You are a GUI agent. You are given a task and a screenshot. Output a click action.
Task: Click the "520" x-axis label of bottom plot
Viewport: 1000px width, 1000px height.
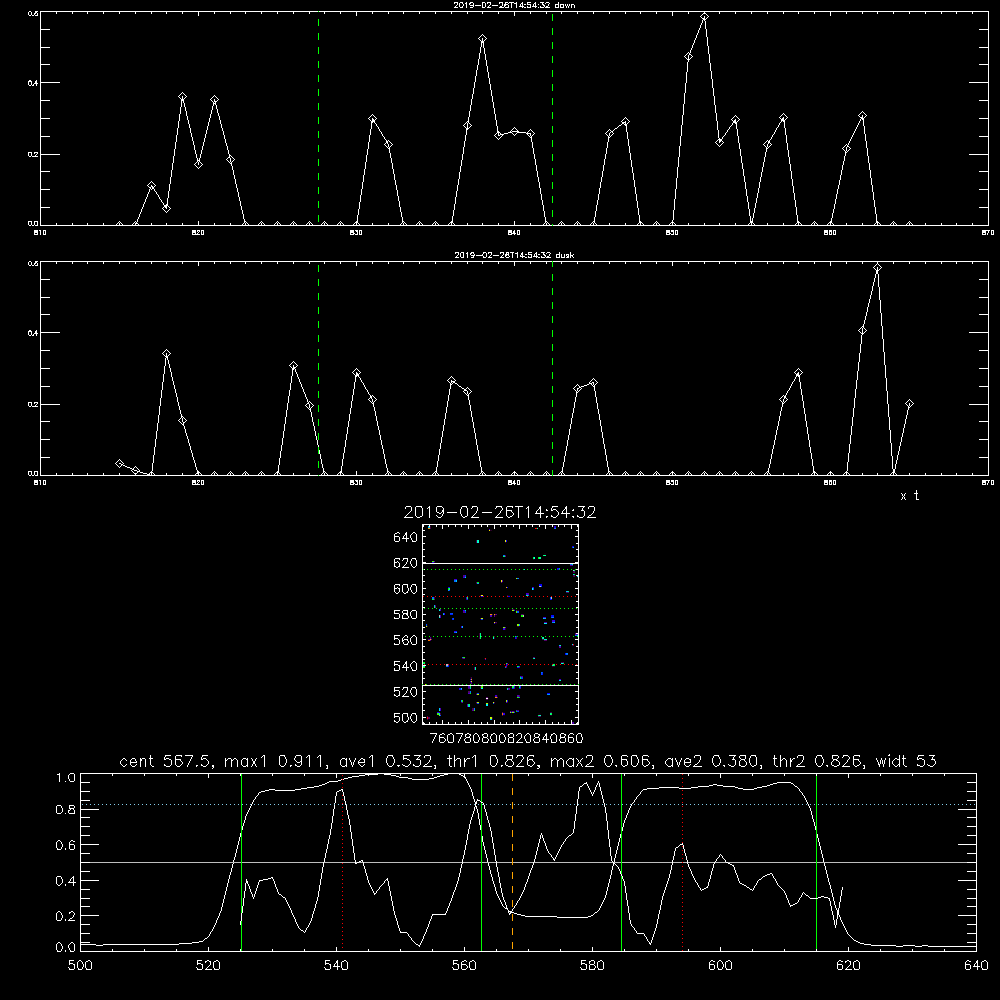pos(208,966)
